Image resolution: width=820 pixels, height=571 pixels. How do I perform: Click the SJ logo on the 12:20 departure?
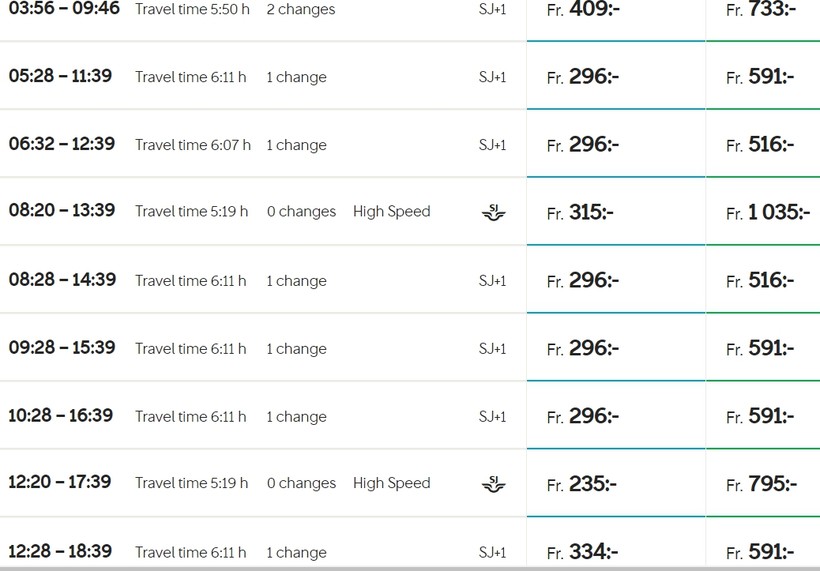(x=493, y=484)
